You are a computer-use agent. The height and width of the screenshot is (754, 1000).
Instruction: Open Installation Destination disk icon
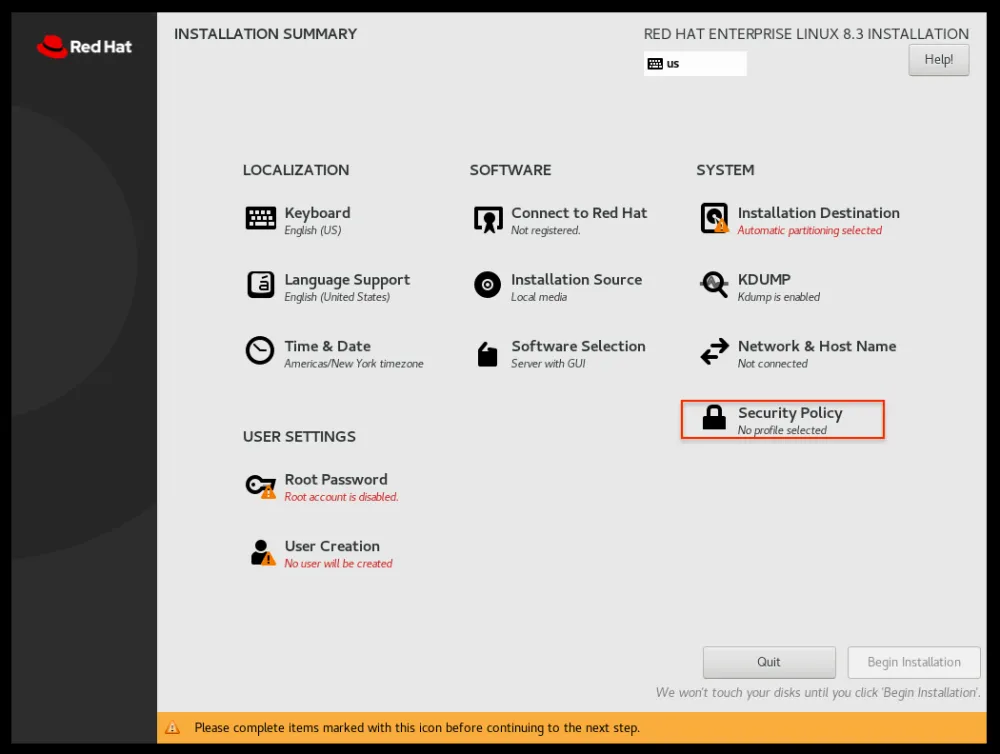pos(714,218)
